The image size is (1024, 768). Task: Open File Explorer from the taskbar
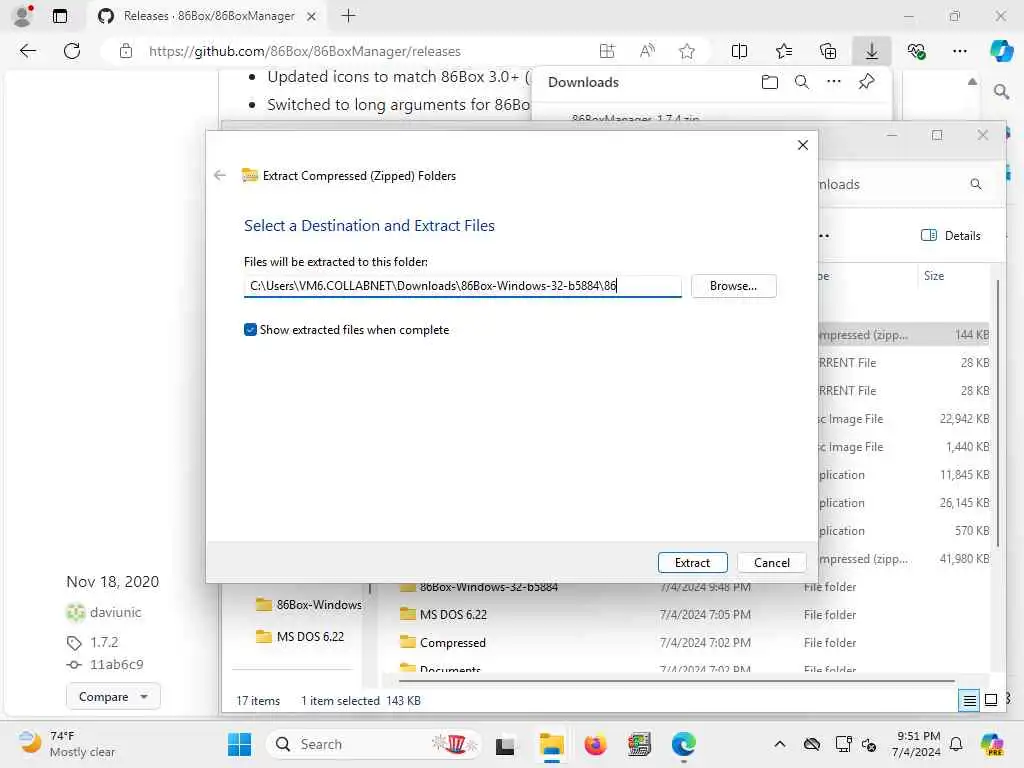(x=551, y=744)
